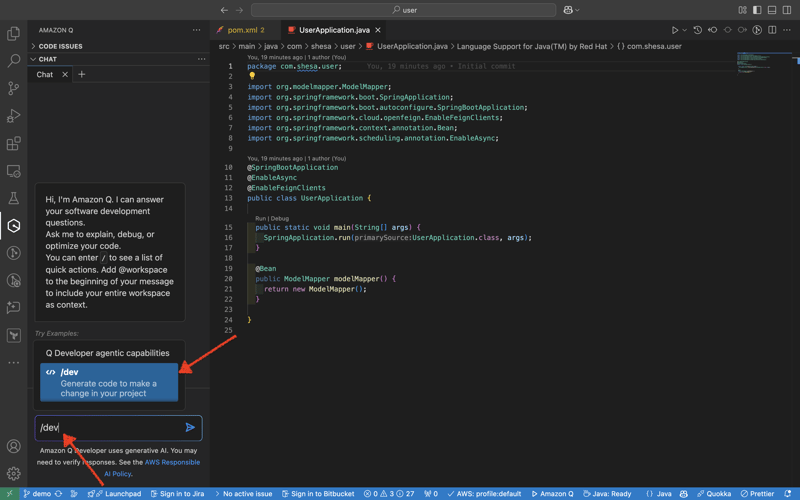Open the Run and Debug view
The image size is (800, 500).
coord(14,116)
